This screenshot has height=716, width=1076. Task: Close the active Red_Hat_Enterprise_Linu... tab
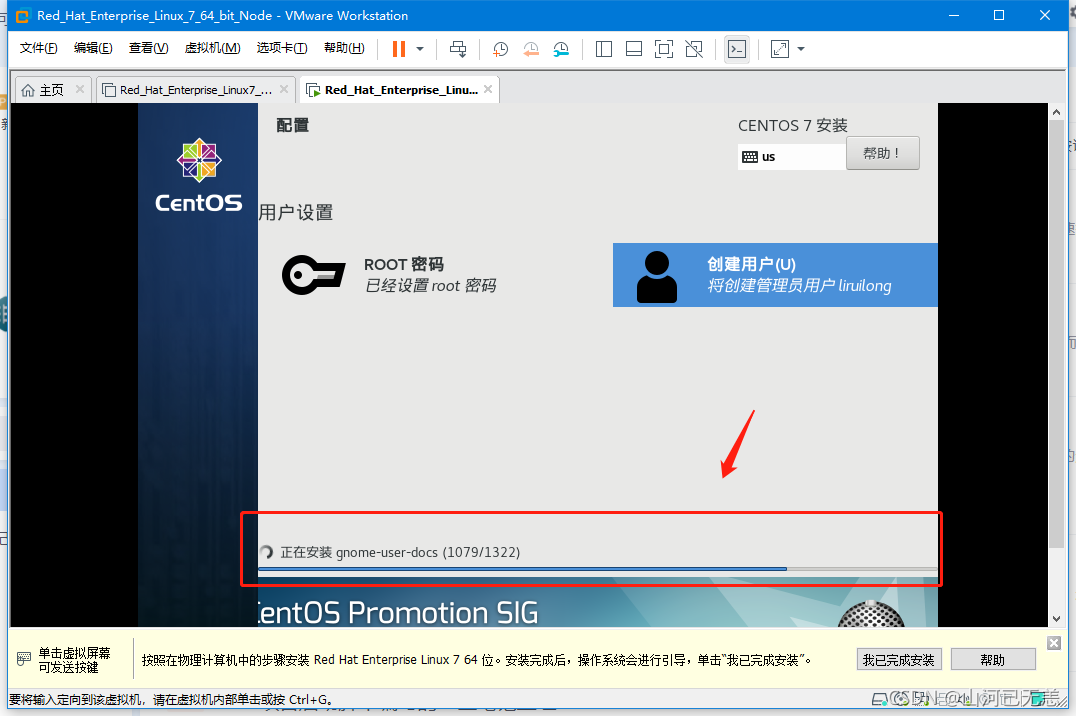coord(488,89)
